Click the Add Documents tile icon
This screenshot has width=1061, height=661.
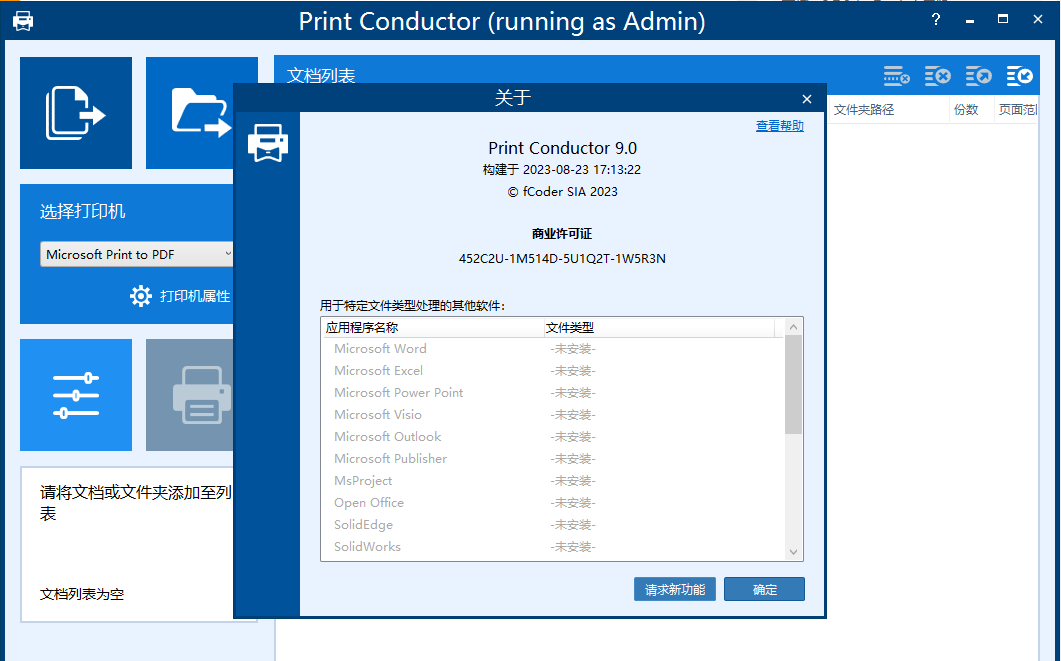pyautogui.click(x=76, y=113)
